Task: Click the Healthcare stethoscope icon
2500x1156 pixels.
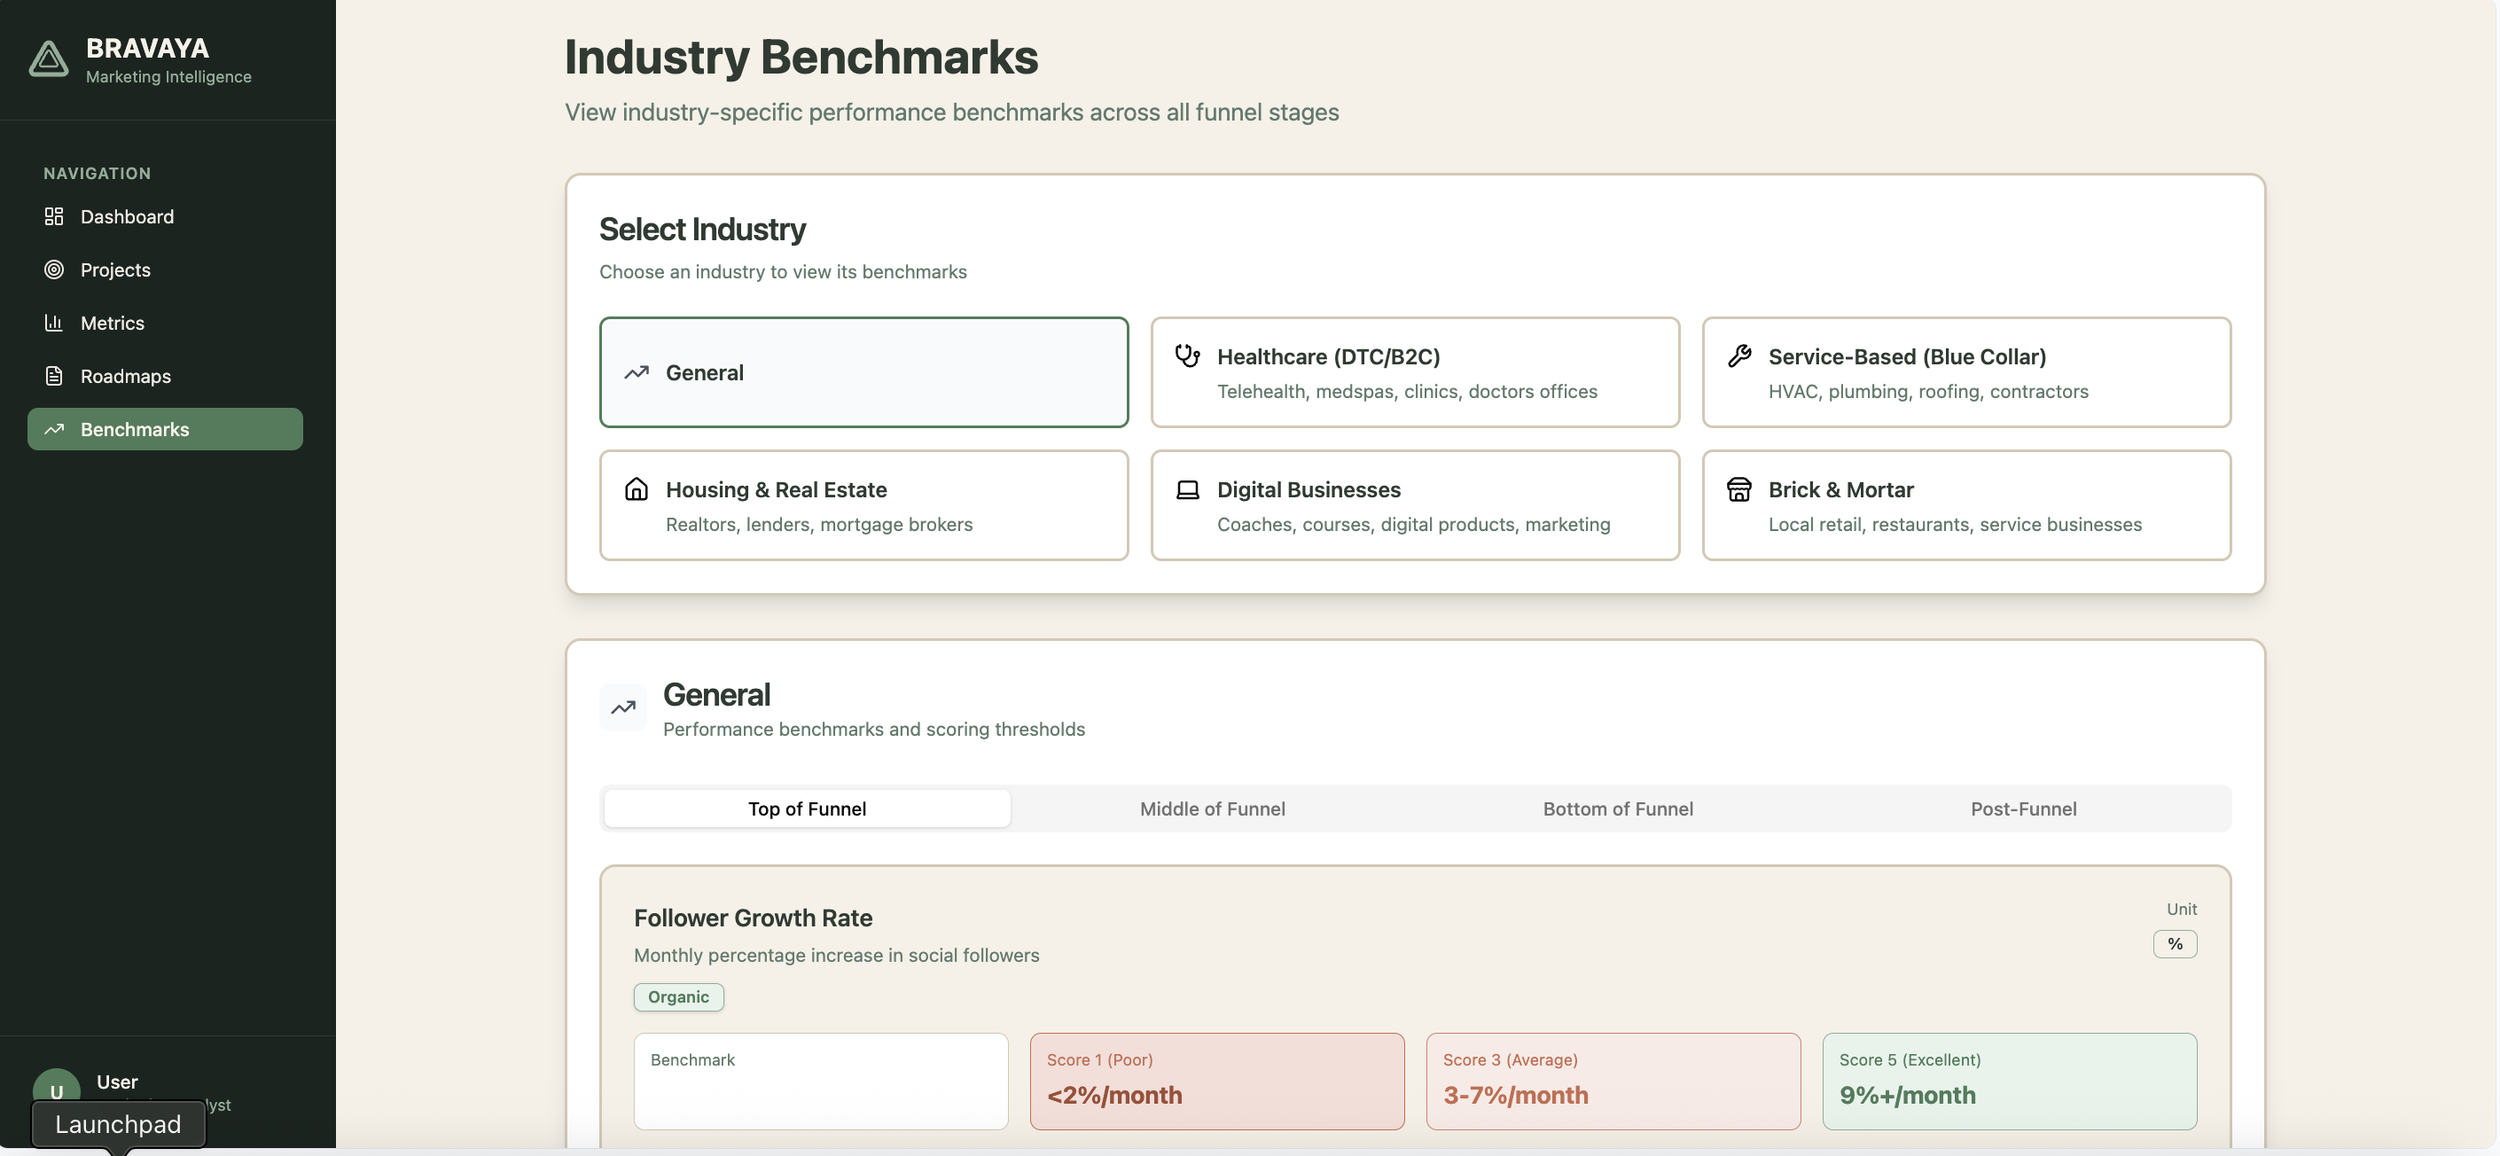Action: coord(1187,356)
